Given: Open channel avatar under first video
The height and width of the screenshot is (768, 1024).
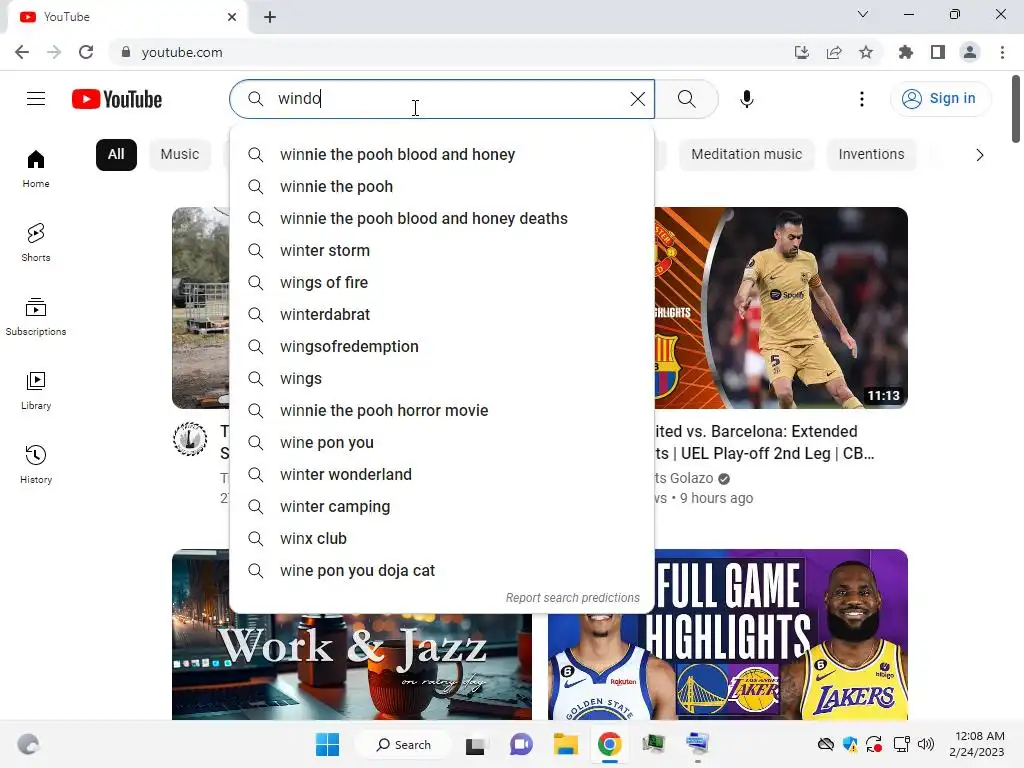Looking at the screenshot, I should click(x=190, y=439).
